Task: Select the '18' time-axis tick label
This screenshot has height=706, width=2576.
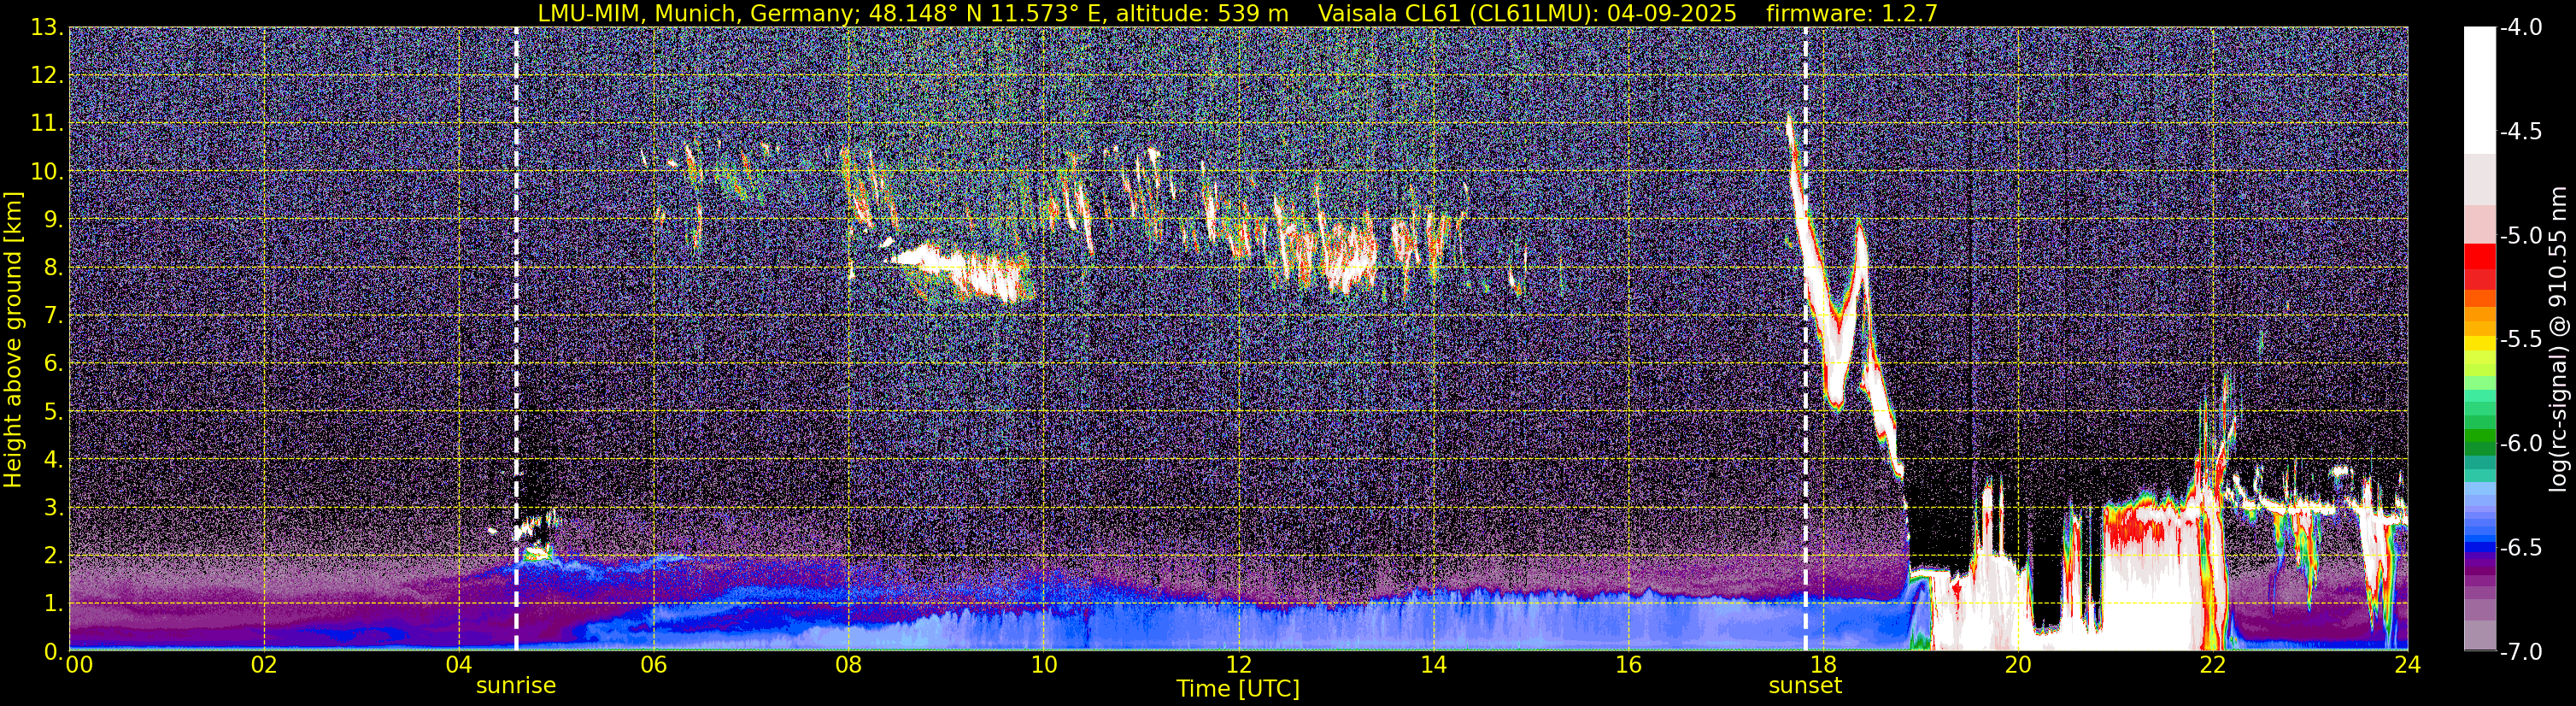Action: click(x=1823, y=666)
